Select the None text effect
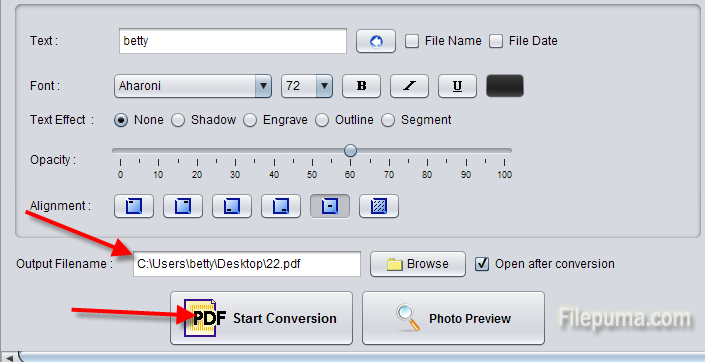Image resolution: width=705 pixels, height=362 pixels. [x=120, y=120]
